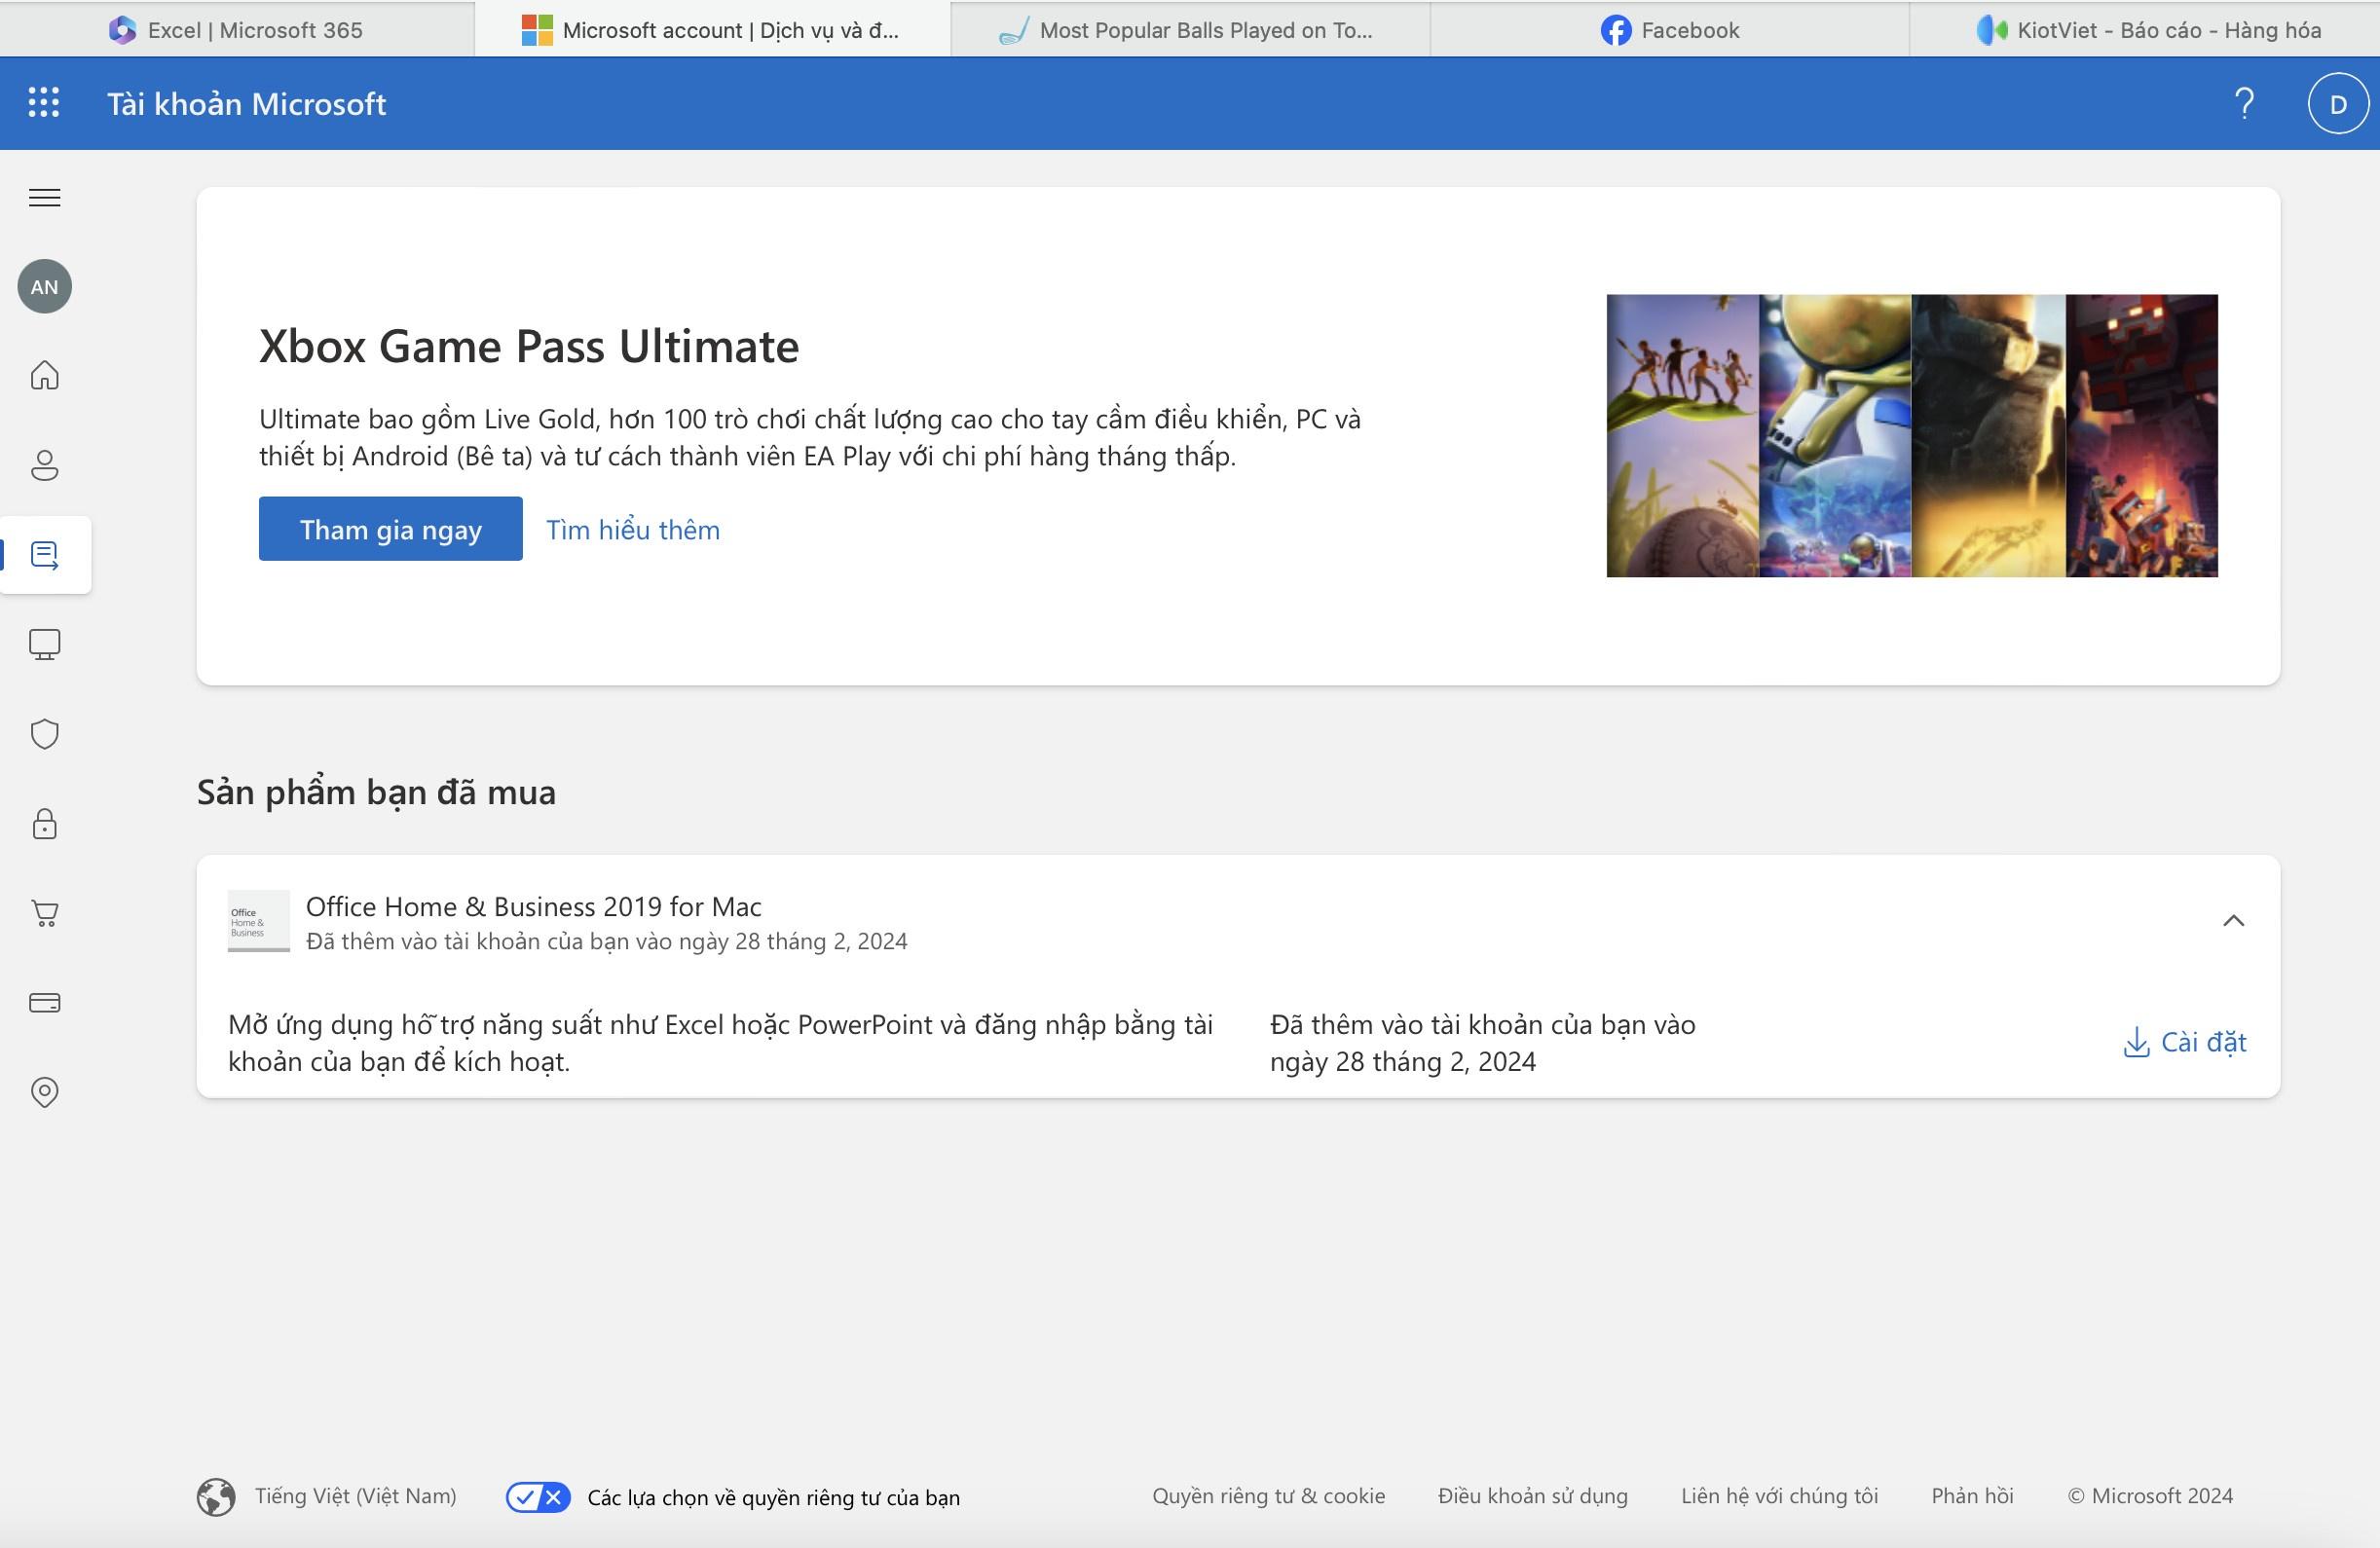
Task: Open Order history cart icon
Action: click(x=44, y=913)
